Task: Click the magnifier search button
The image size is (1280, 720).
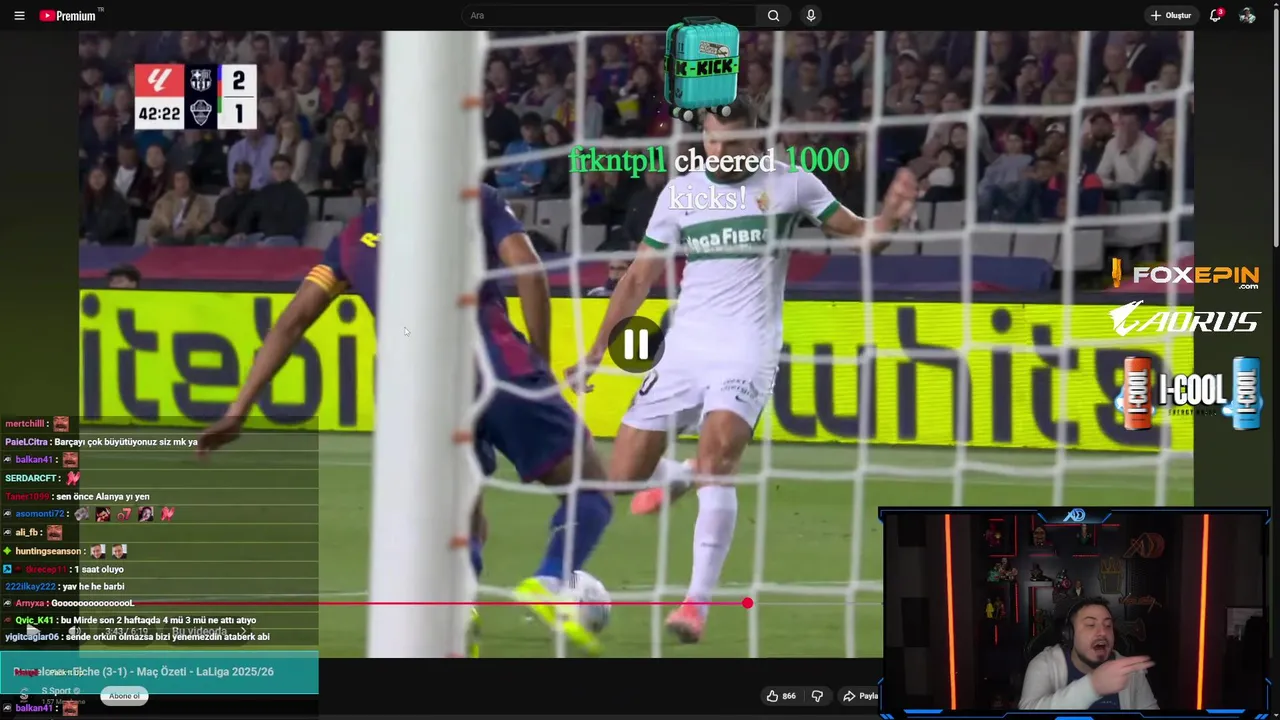Action: tap(773, 16)
